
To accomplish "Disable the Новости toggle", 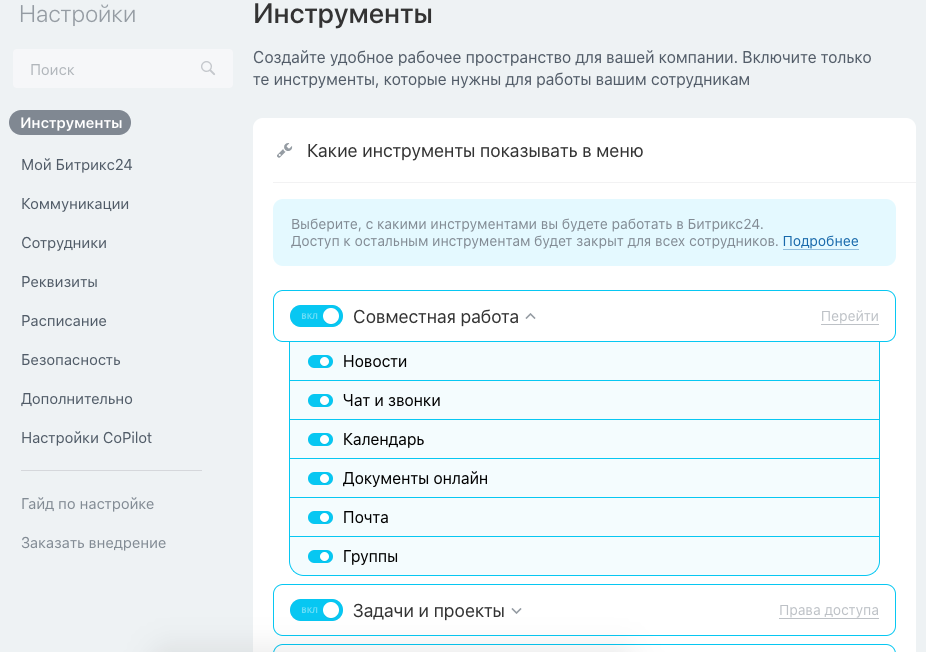I will coord(321,361).
